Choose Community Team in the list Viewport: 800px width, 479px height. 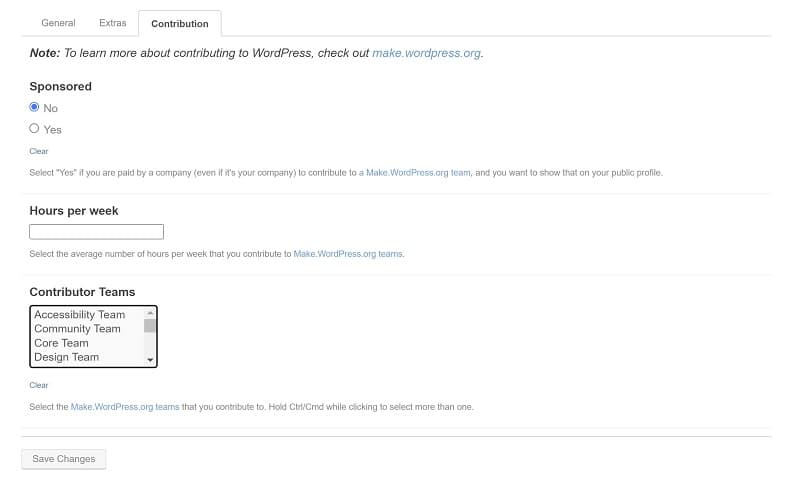coord(78,329)
